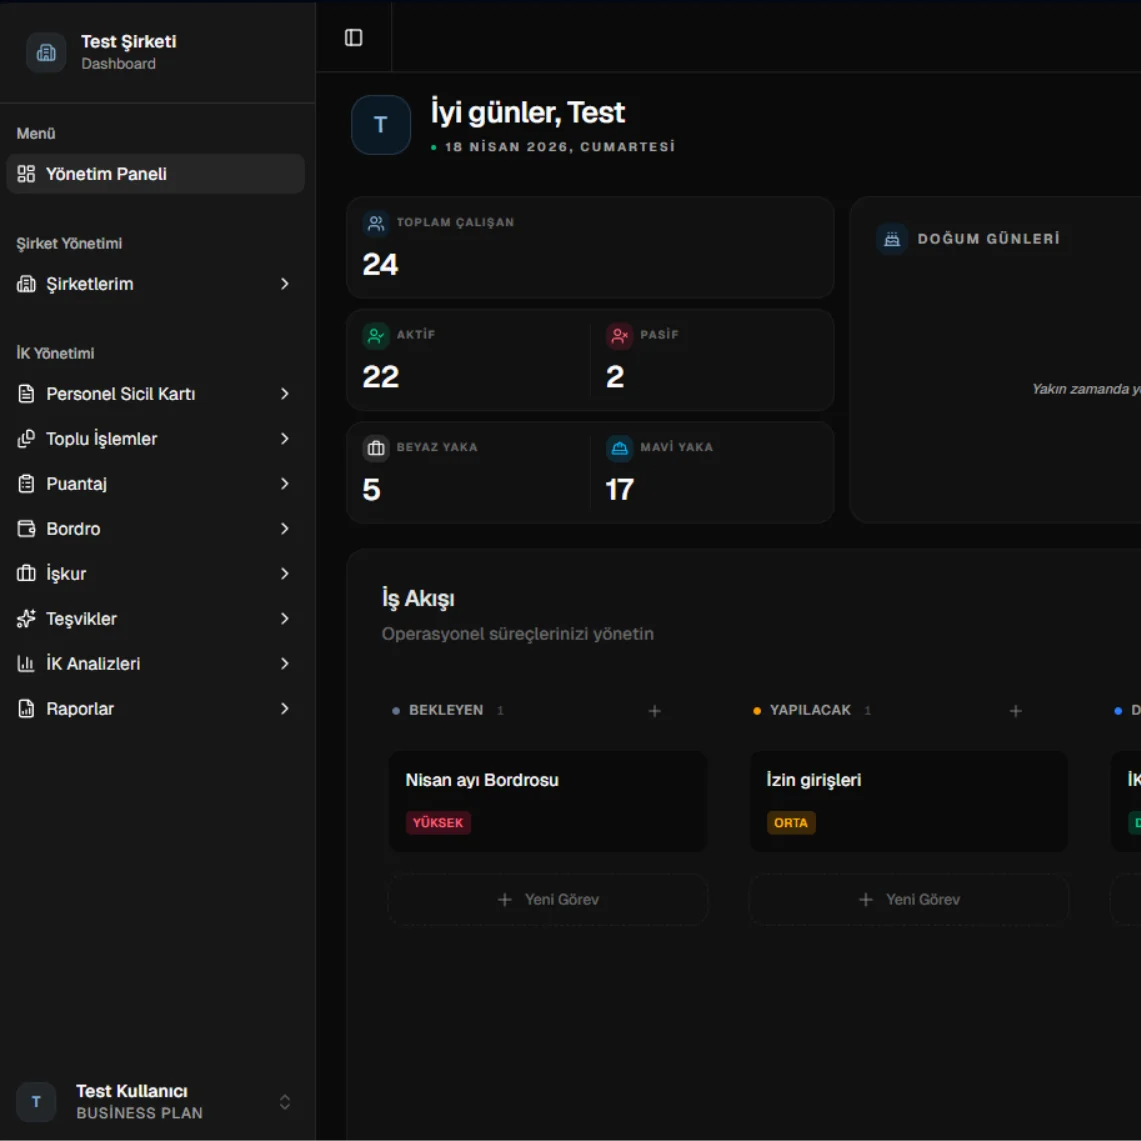
Task: Expand the Raporlar chevron
Action: [285, 709]
